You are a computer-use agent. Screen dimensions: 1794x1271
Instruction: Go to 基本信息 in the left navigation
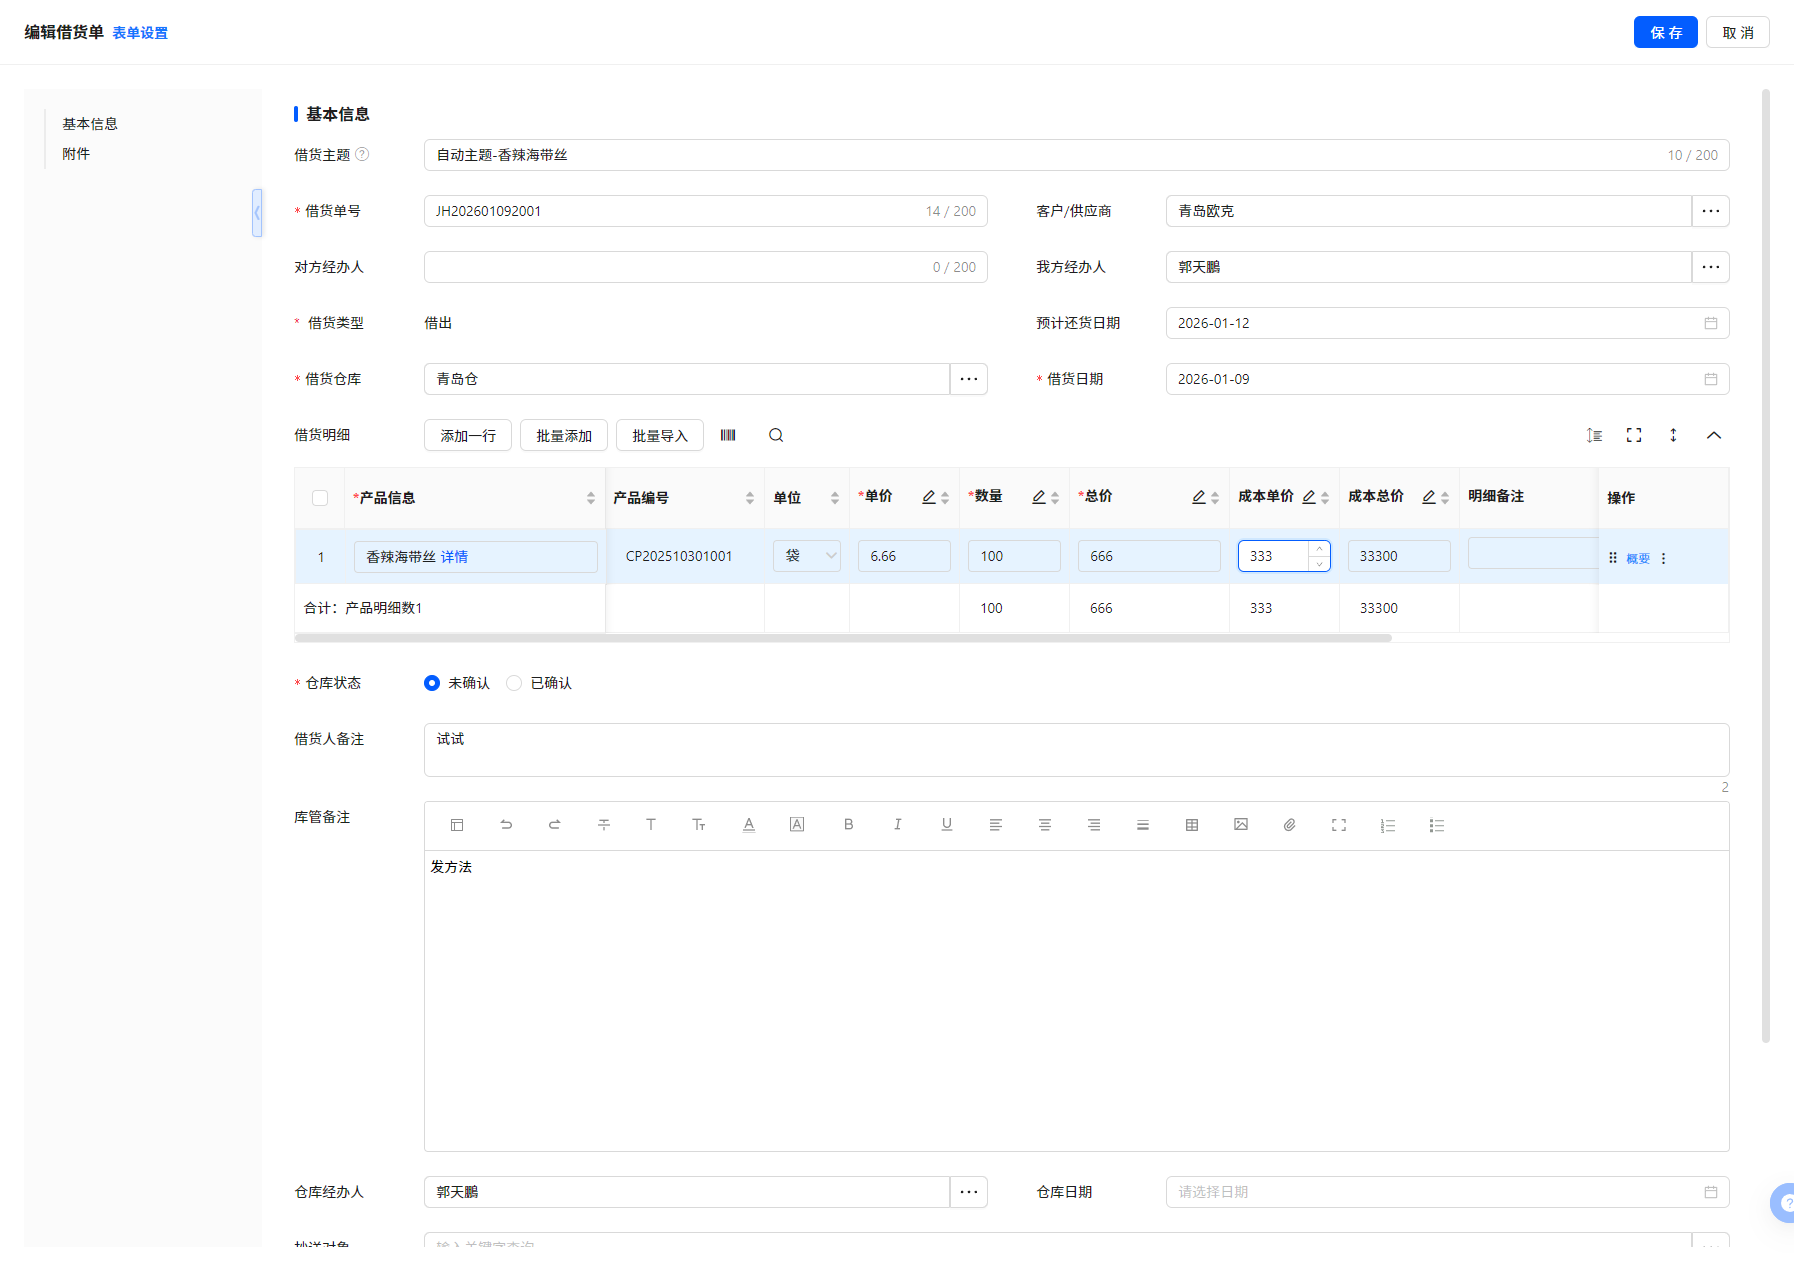click(90, 124)
